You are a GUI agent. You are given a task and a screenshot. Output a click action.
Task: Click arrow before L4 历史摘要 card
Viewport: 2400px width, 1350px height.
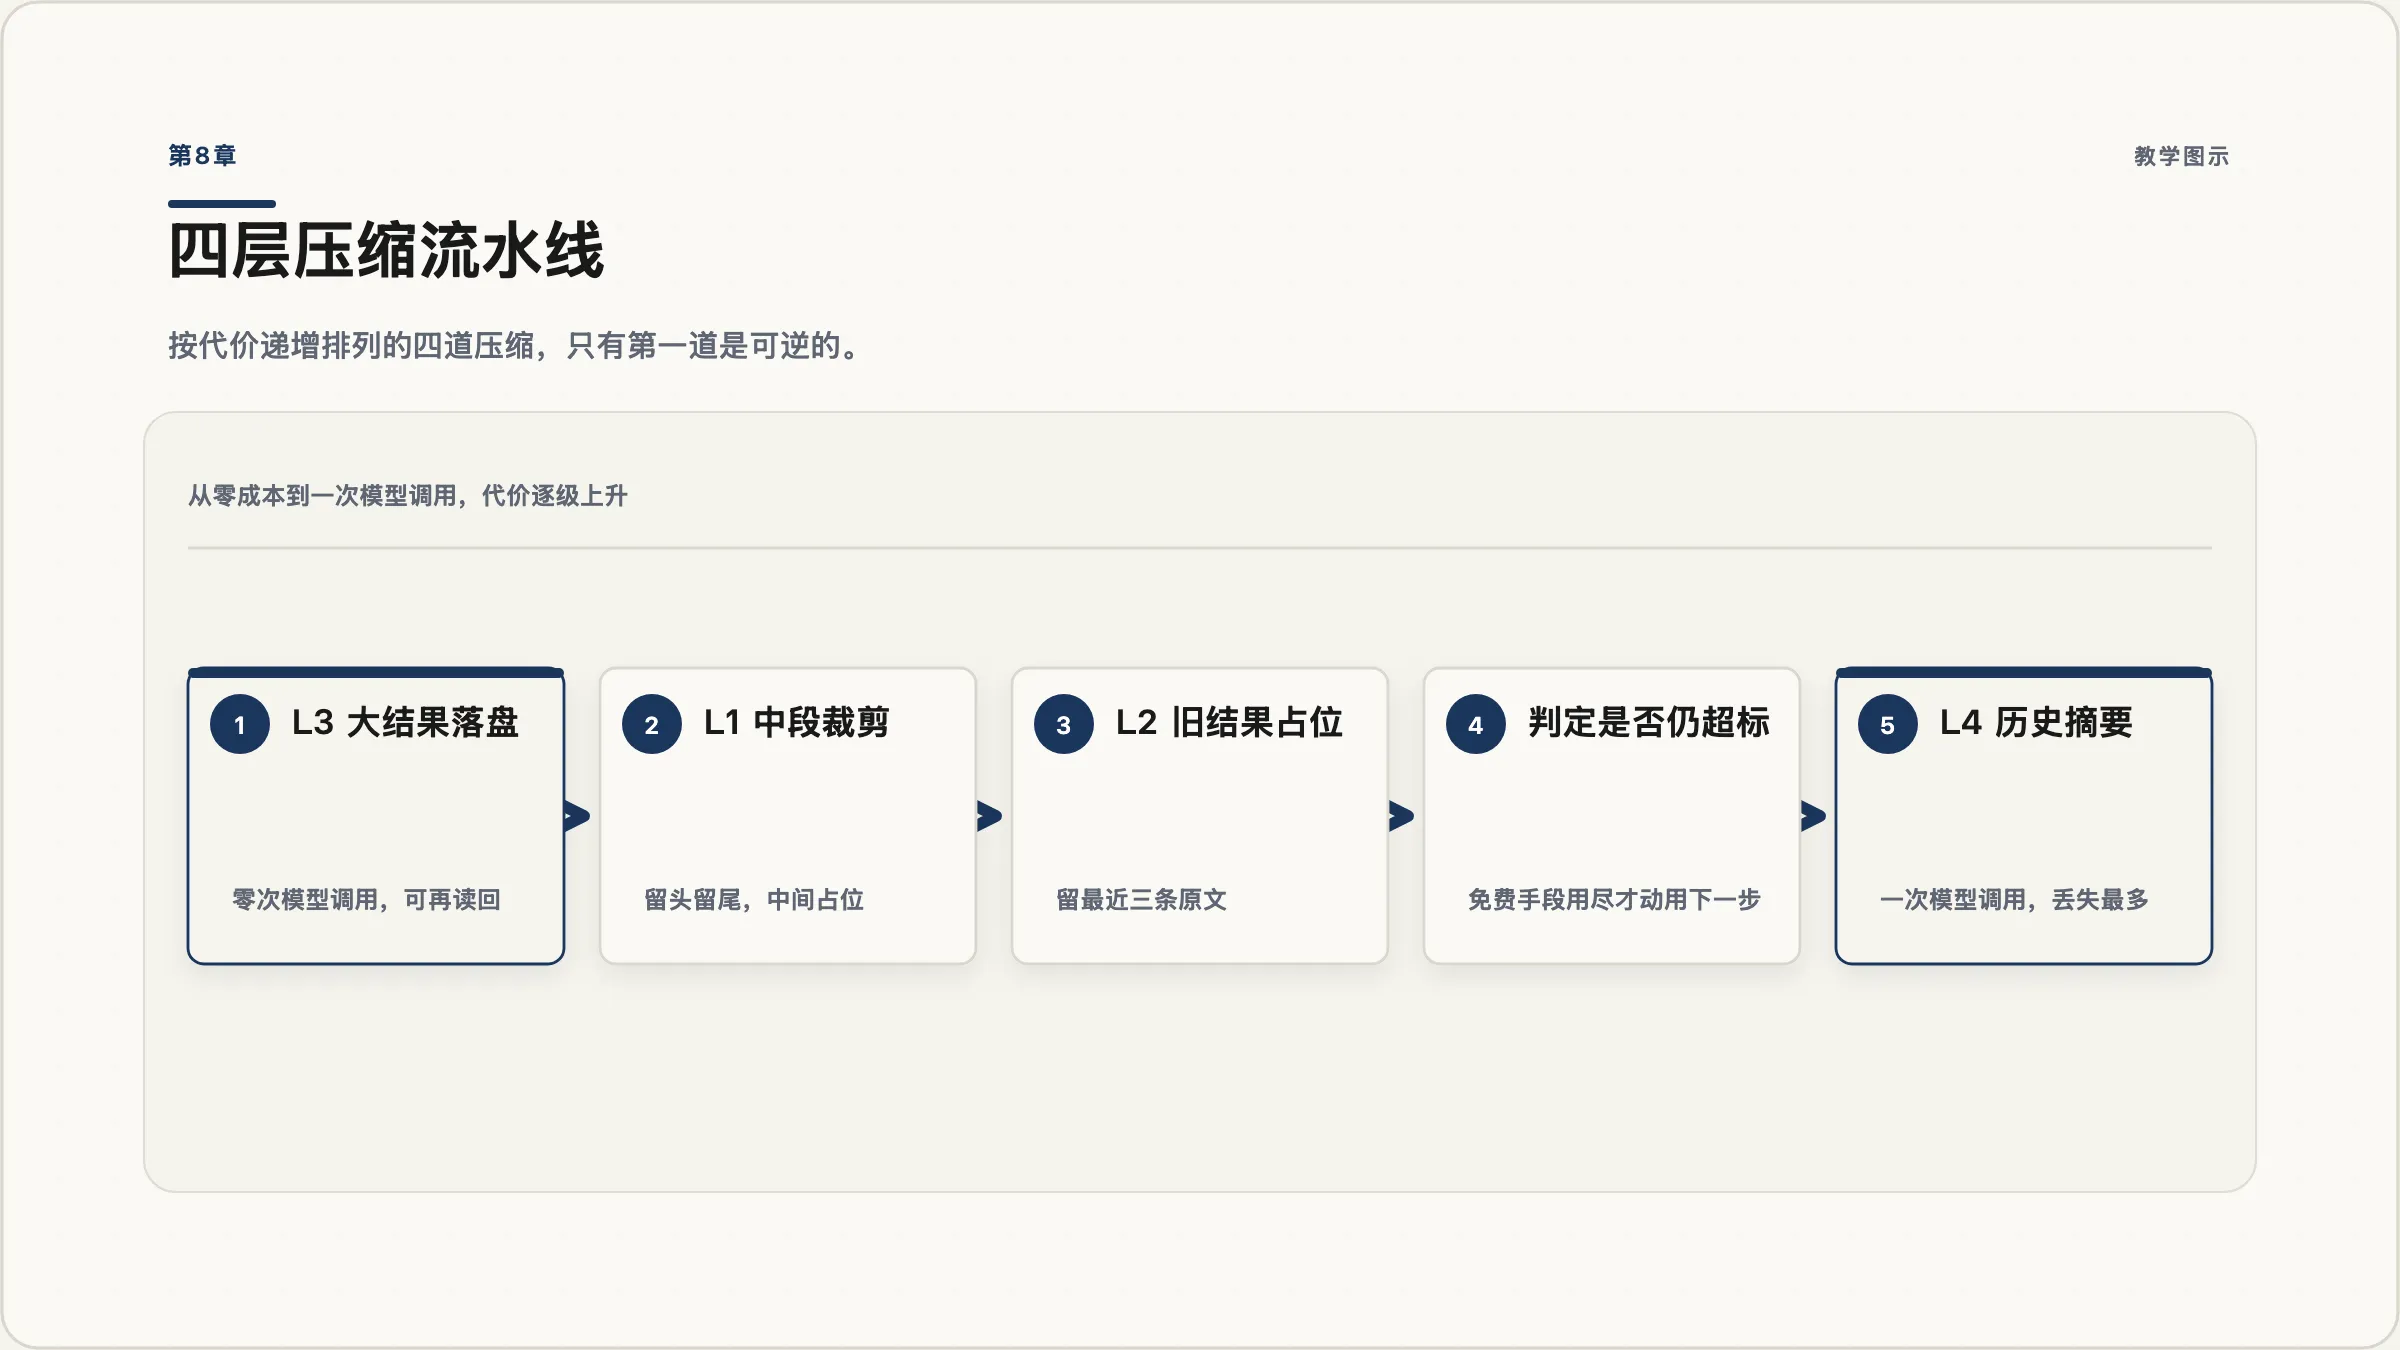(x=1813, y=816)
